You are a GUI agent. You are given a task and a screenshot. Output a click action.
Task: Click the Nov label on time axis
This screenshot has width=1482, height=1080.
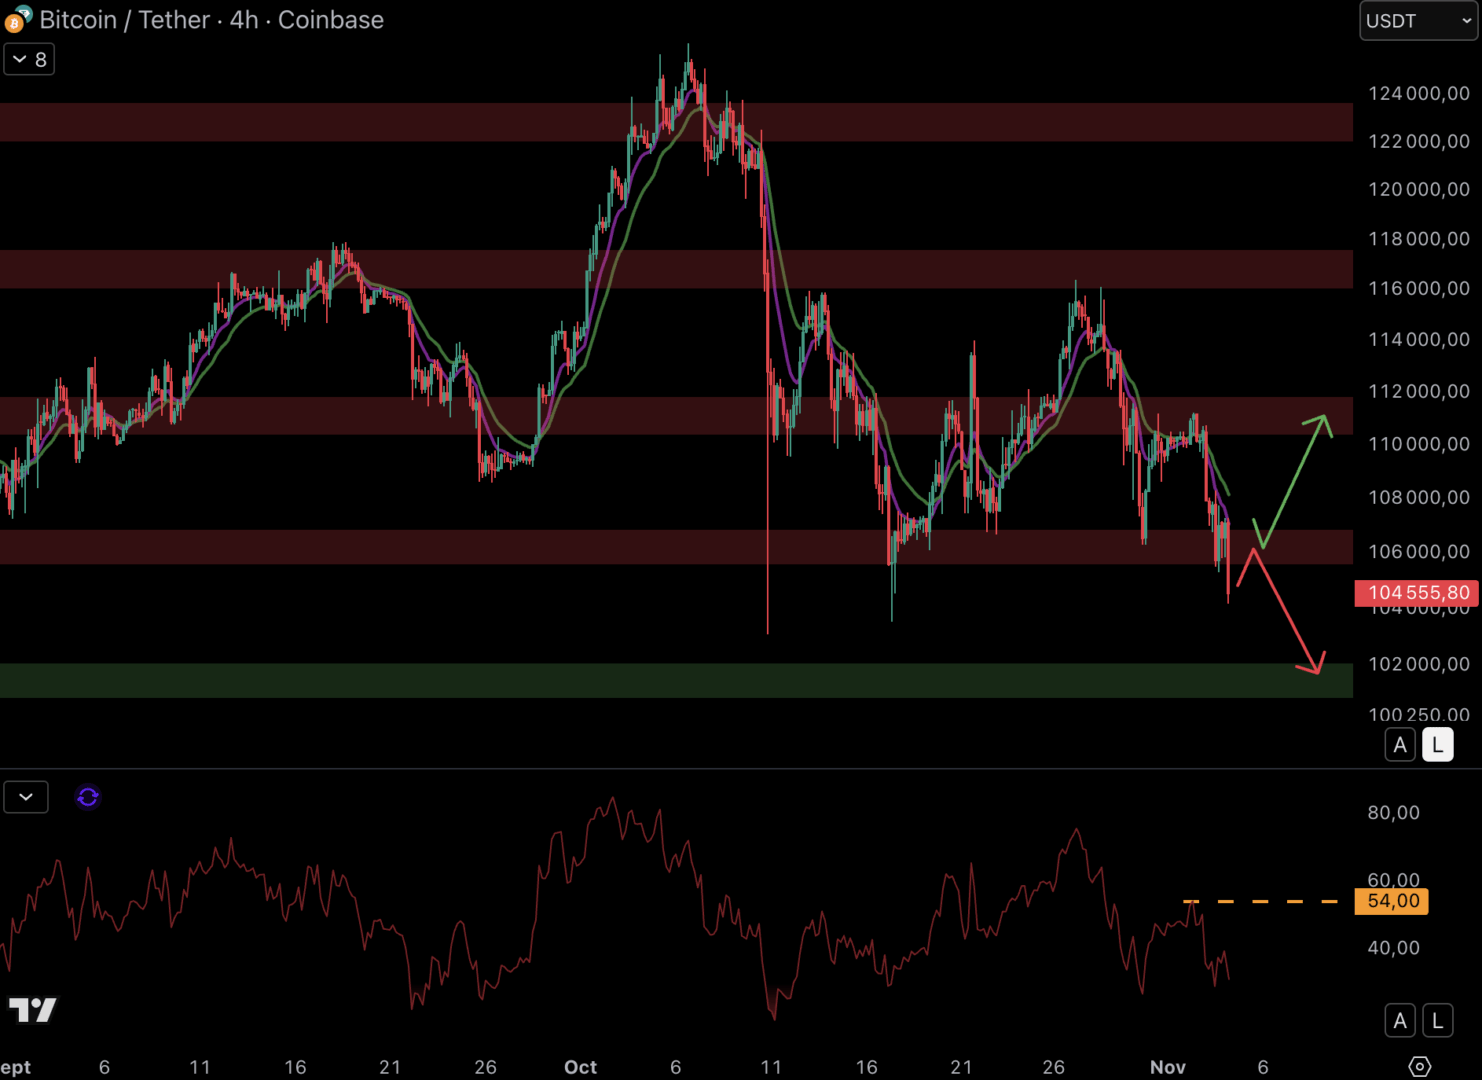pyautogui.click(x=1167, y=1067)
